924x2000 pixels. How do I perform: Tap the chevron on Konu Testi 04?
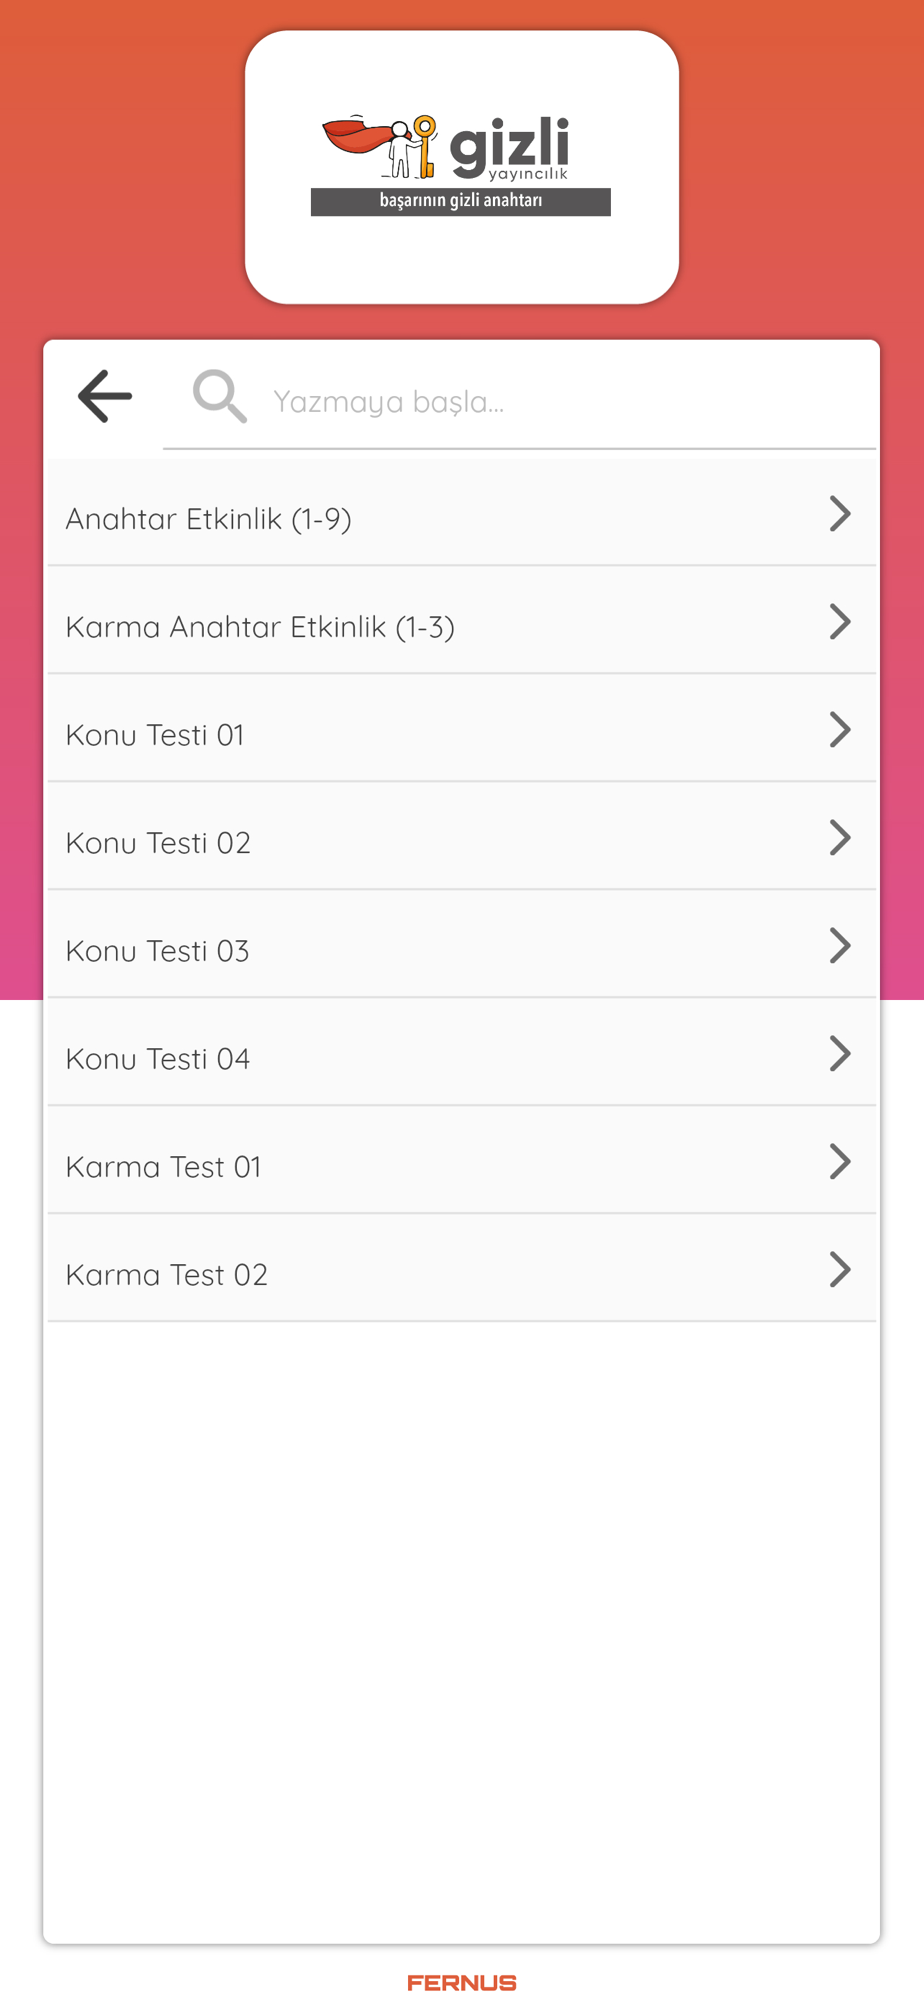[x=840, y=1054]
